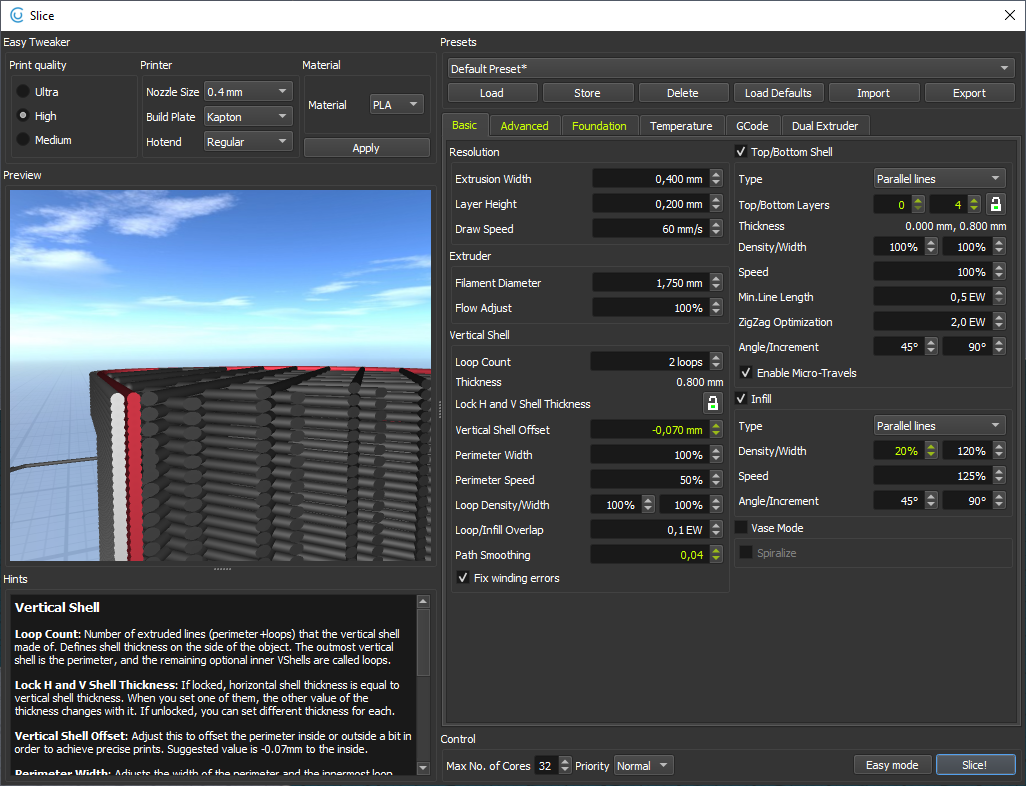Screen dimensions: 1026x786
Task: Open the Build Plate dropdown
Action: 248,116
